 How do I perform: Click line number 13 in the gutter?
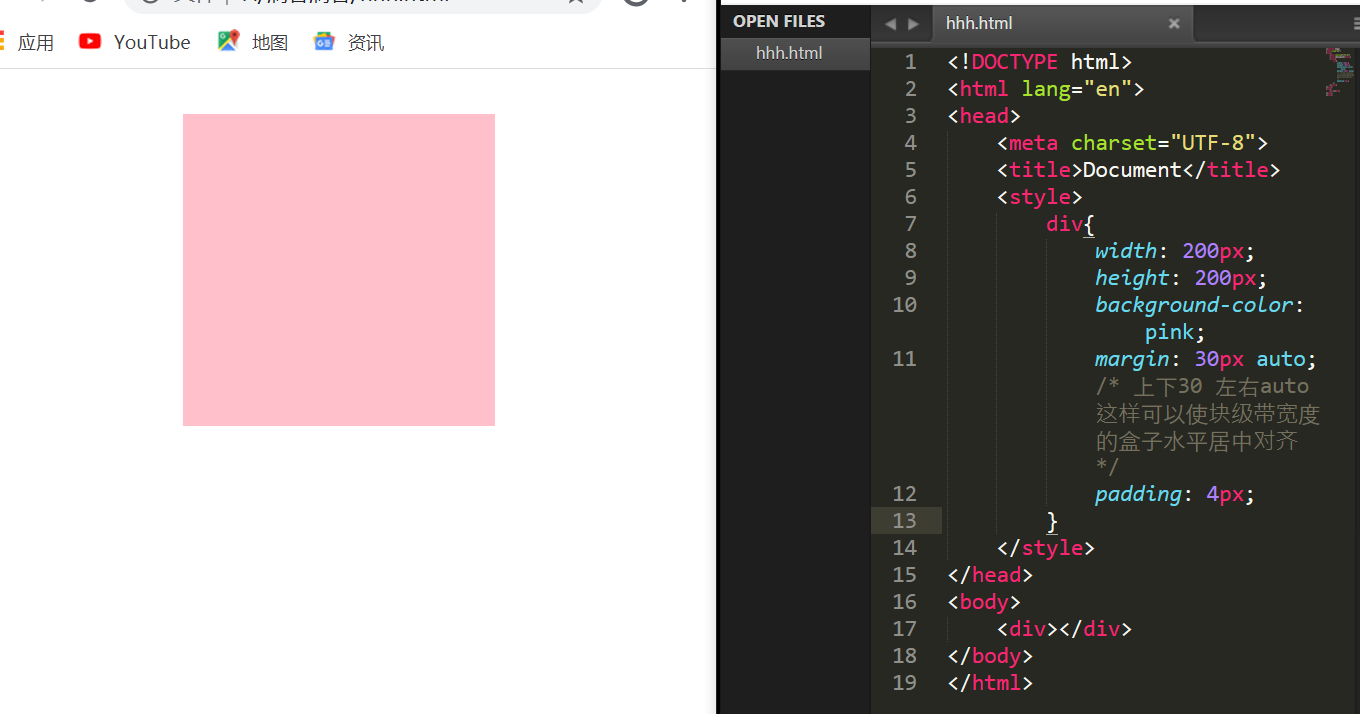[x=904, y=520]
